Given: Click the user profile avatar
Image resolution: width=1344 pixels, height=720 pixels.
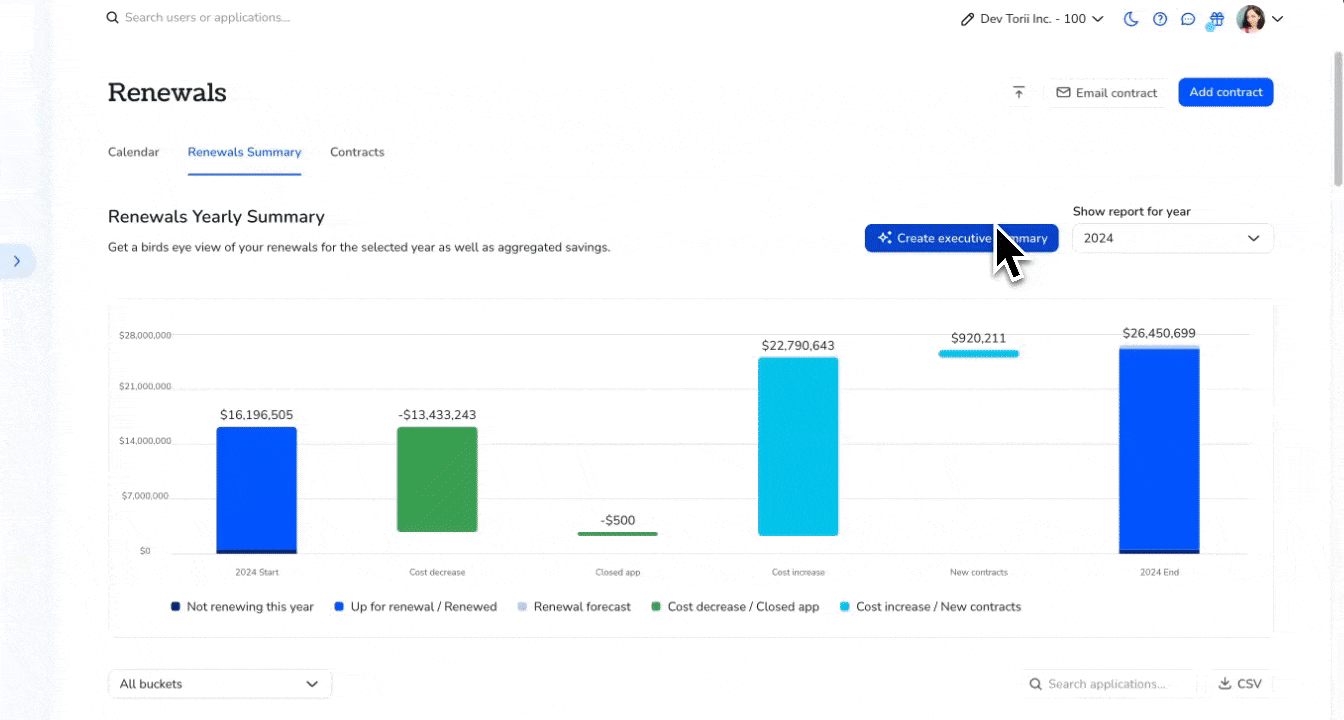Looking at the screenshot, I should tap(1250, 19).
